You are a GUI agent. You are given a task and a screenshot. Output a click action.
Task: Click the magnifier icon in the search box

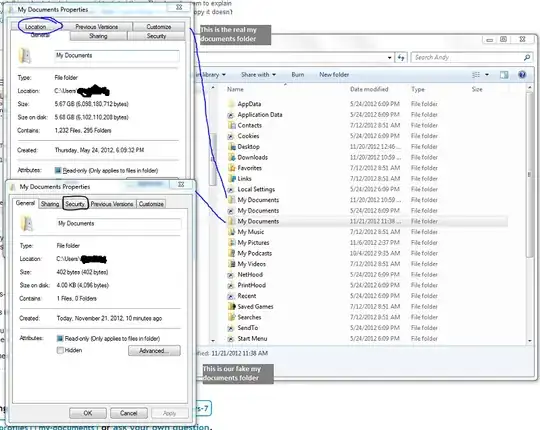527,57
